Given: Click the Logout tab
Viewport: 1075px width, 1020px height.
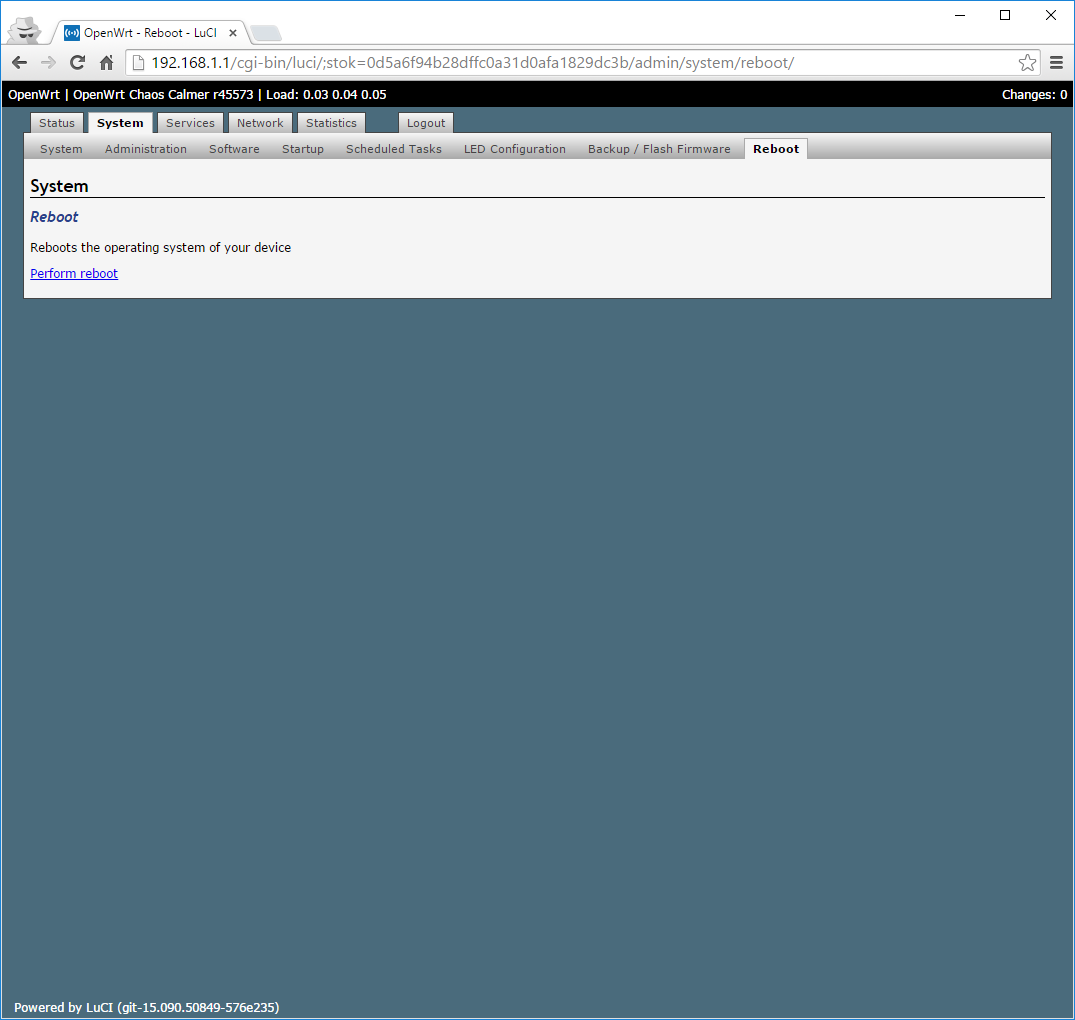Looking at the screenshot, I should pyautogui.click(x=426, y=123).
